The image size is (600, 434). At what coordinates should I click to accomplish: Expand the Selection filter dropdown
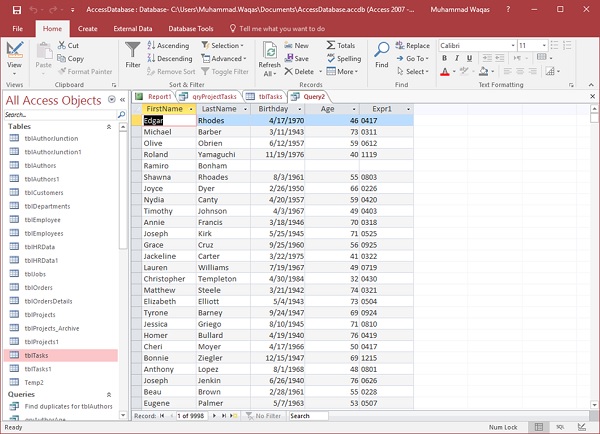coord(224,45)
